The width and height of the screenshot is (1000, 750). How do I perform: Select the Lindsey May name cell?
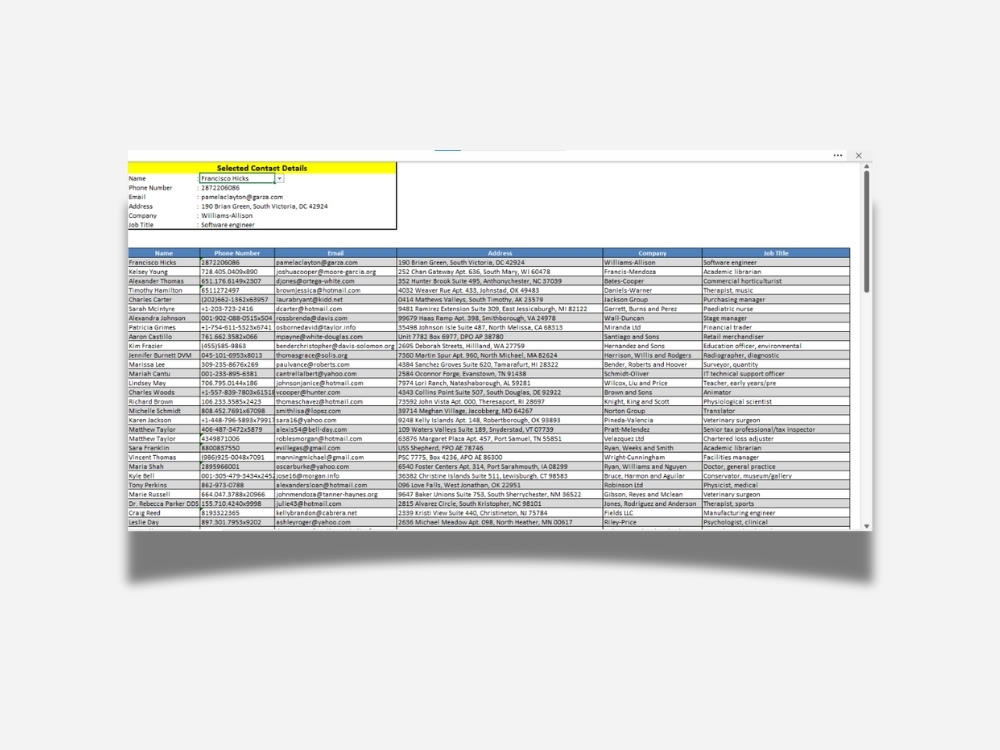(164, 383)
